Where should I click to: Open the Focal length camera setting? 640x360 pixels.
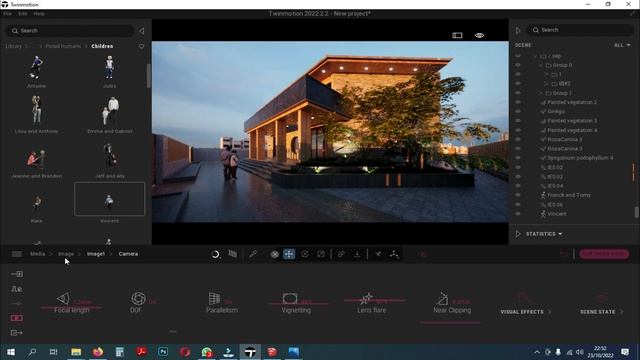pos(72,303)
